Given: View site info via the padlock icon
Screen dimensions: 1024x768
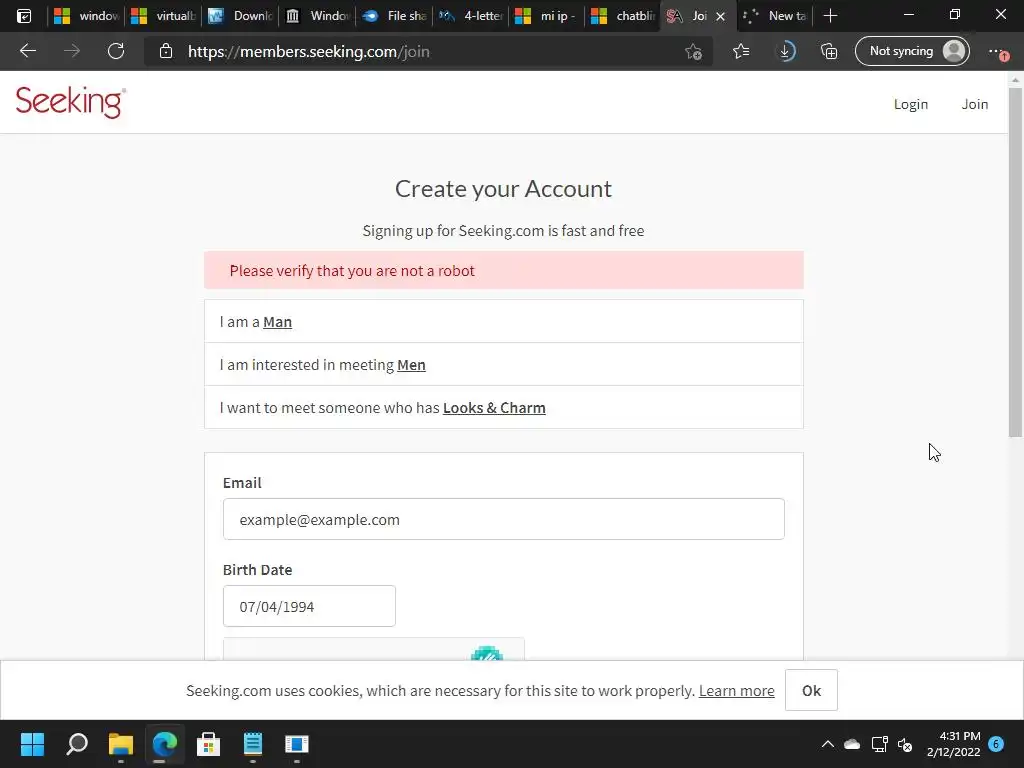Looking at the screenshot, I should (x=166, y=51).
